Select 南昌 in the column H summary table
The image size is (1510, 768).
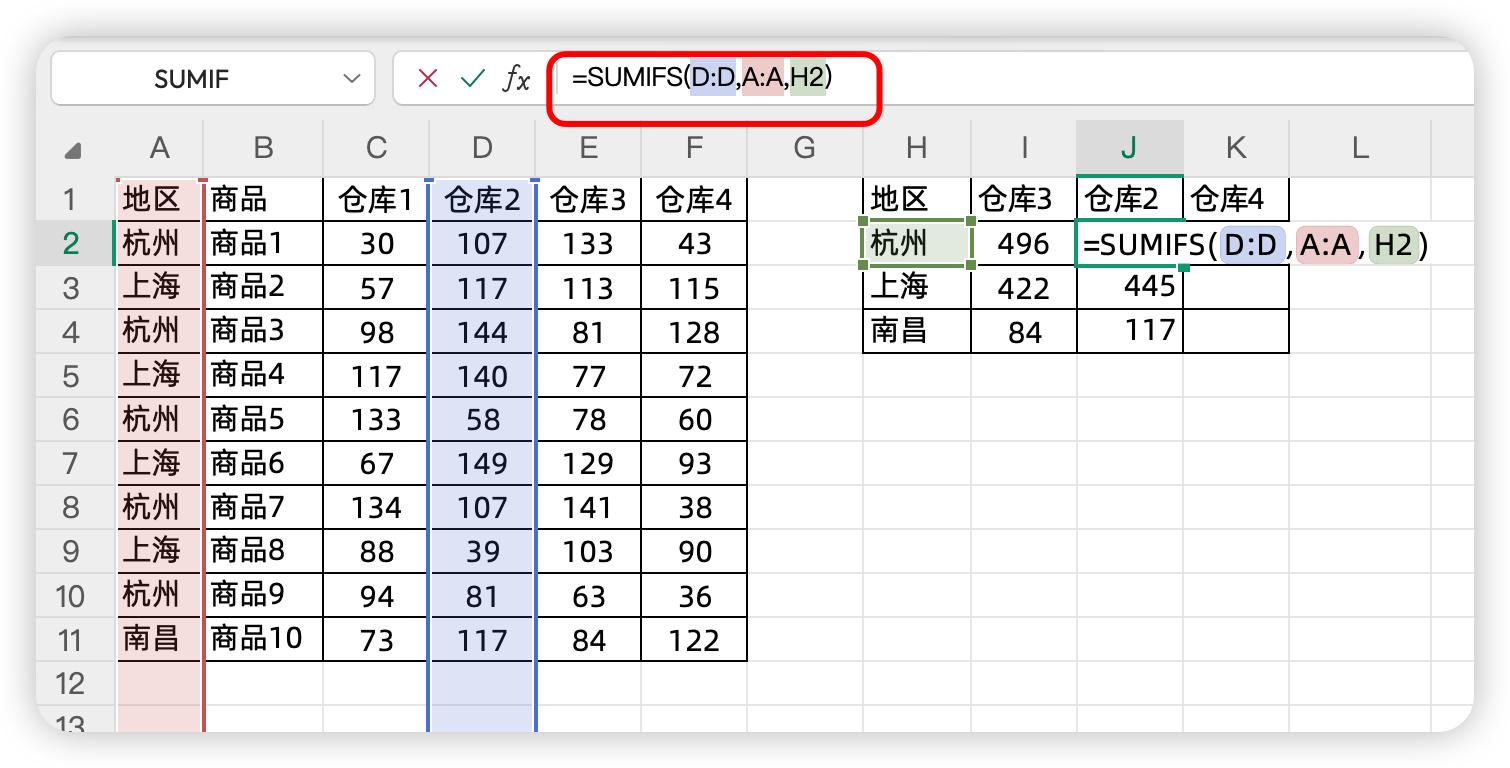(916, 332)
